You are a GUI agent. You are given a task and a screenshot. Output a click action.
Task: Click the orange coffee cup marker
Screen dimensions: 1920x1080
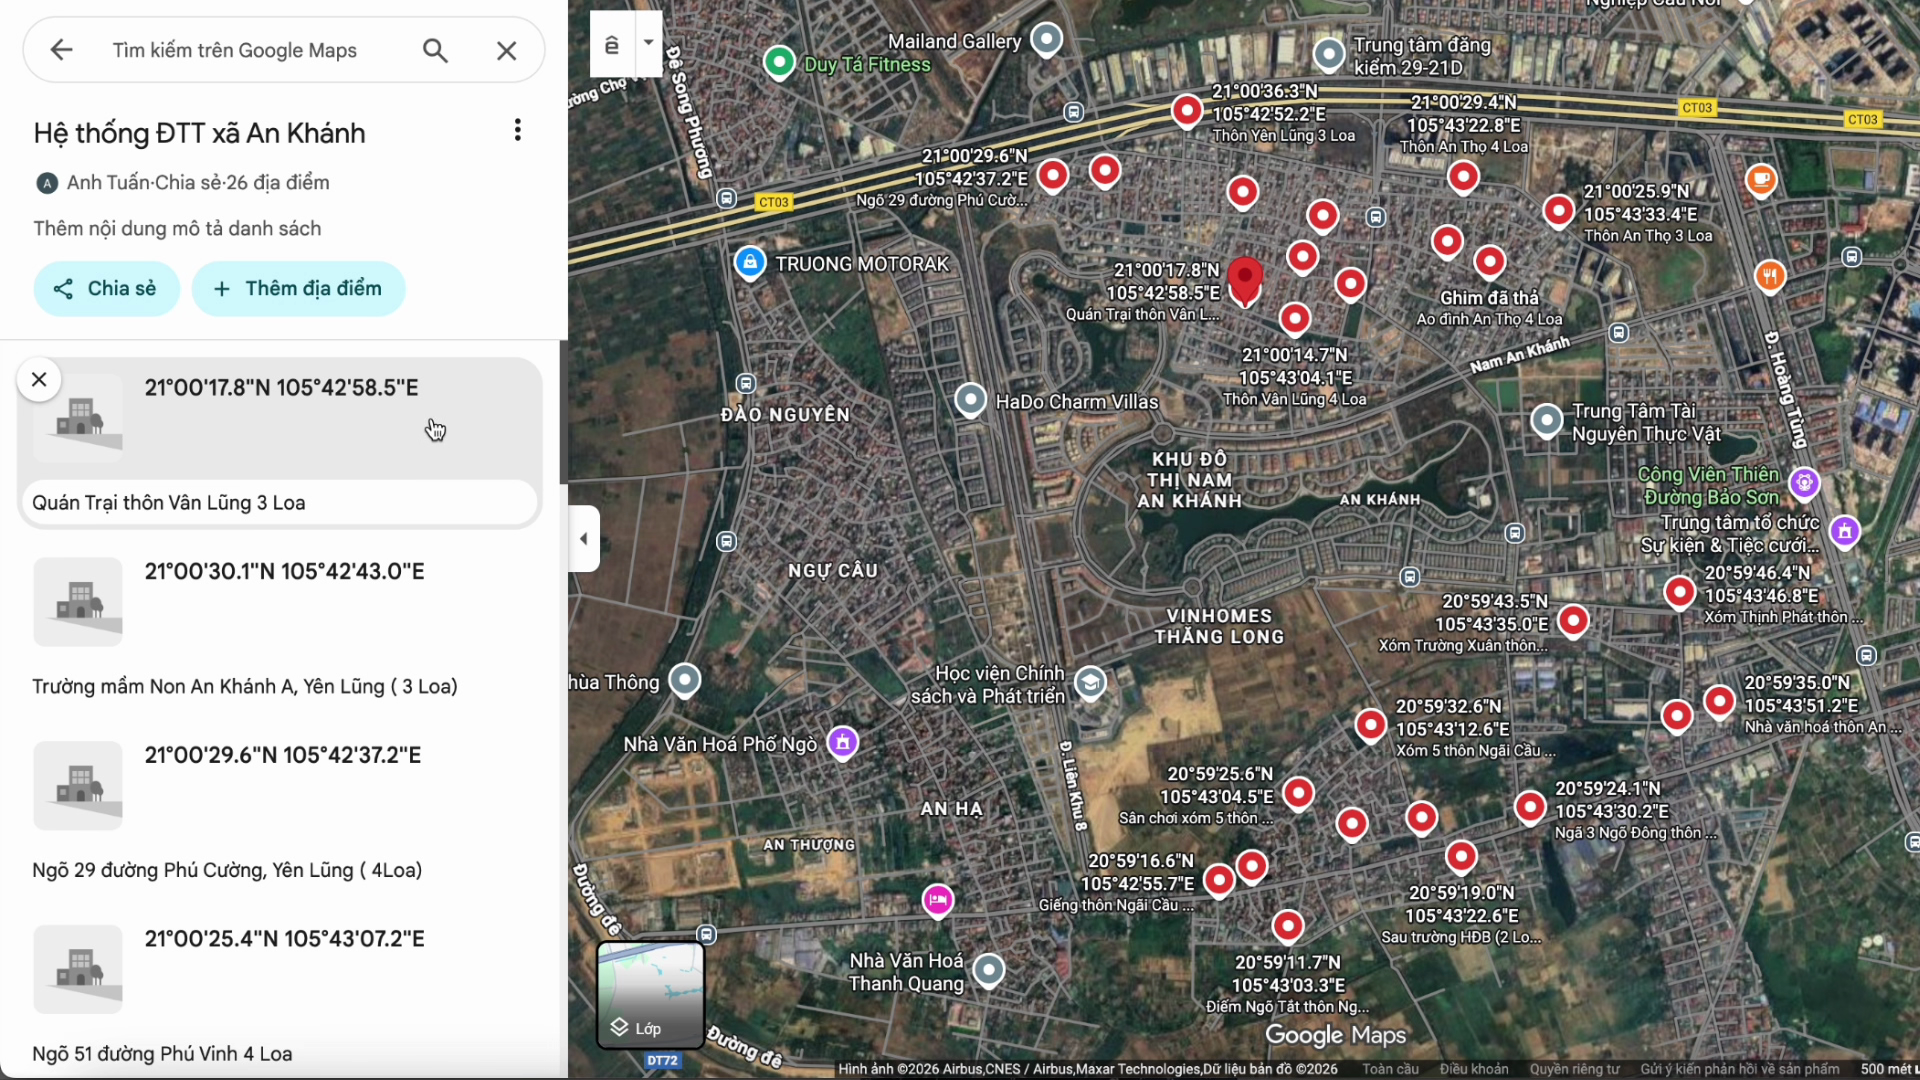click(1761, 180)
